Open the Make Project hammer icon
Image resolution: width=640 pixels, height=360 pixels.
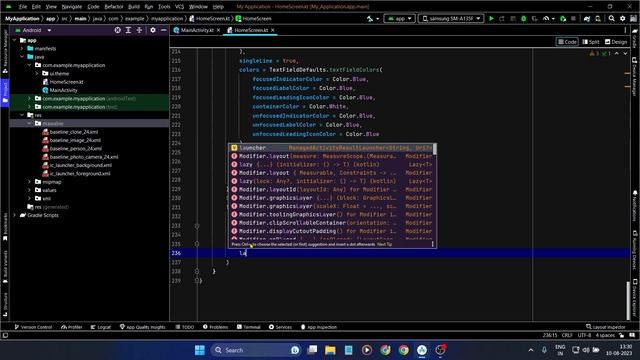(x=370, y=18)
